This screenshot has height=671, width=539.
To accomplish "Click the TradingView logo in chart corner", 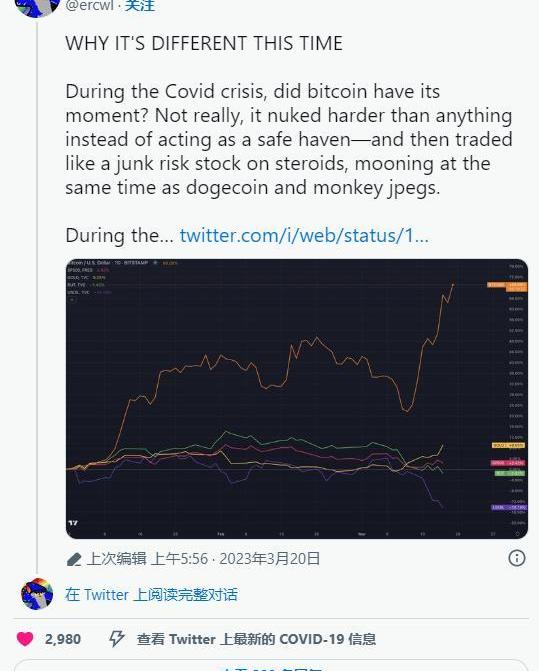I will tap(73, 523).
